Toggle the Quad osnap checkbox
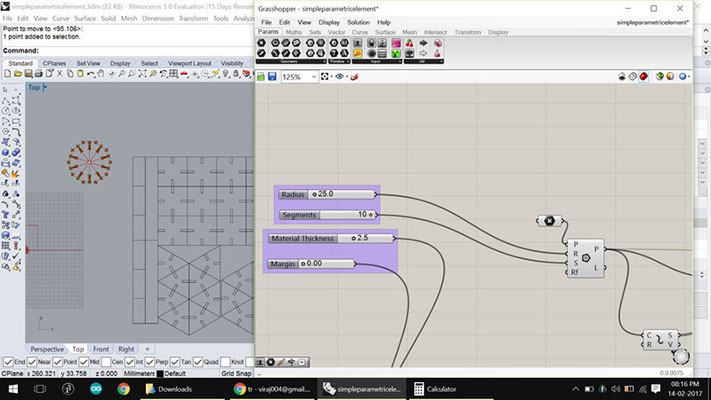This screenshot has width=711, height=400. (x=198, y=362)
